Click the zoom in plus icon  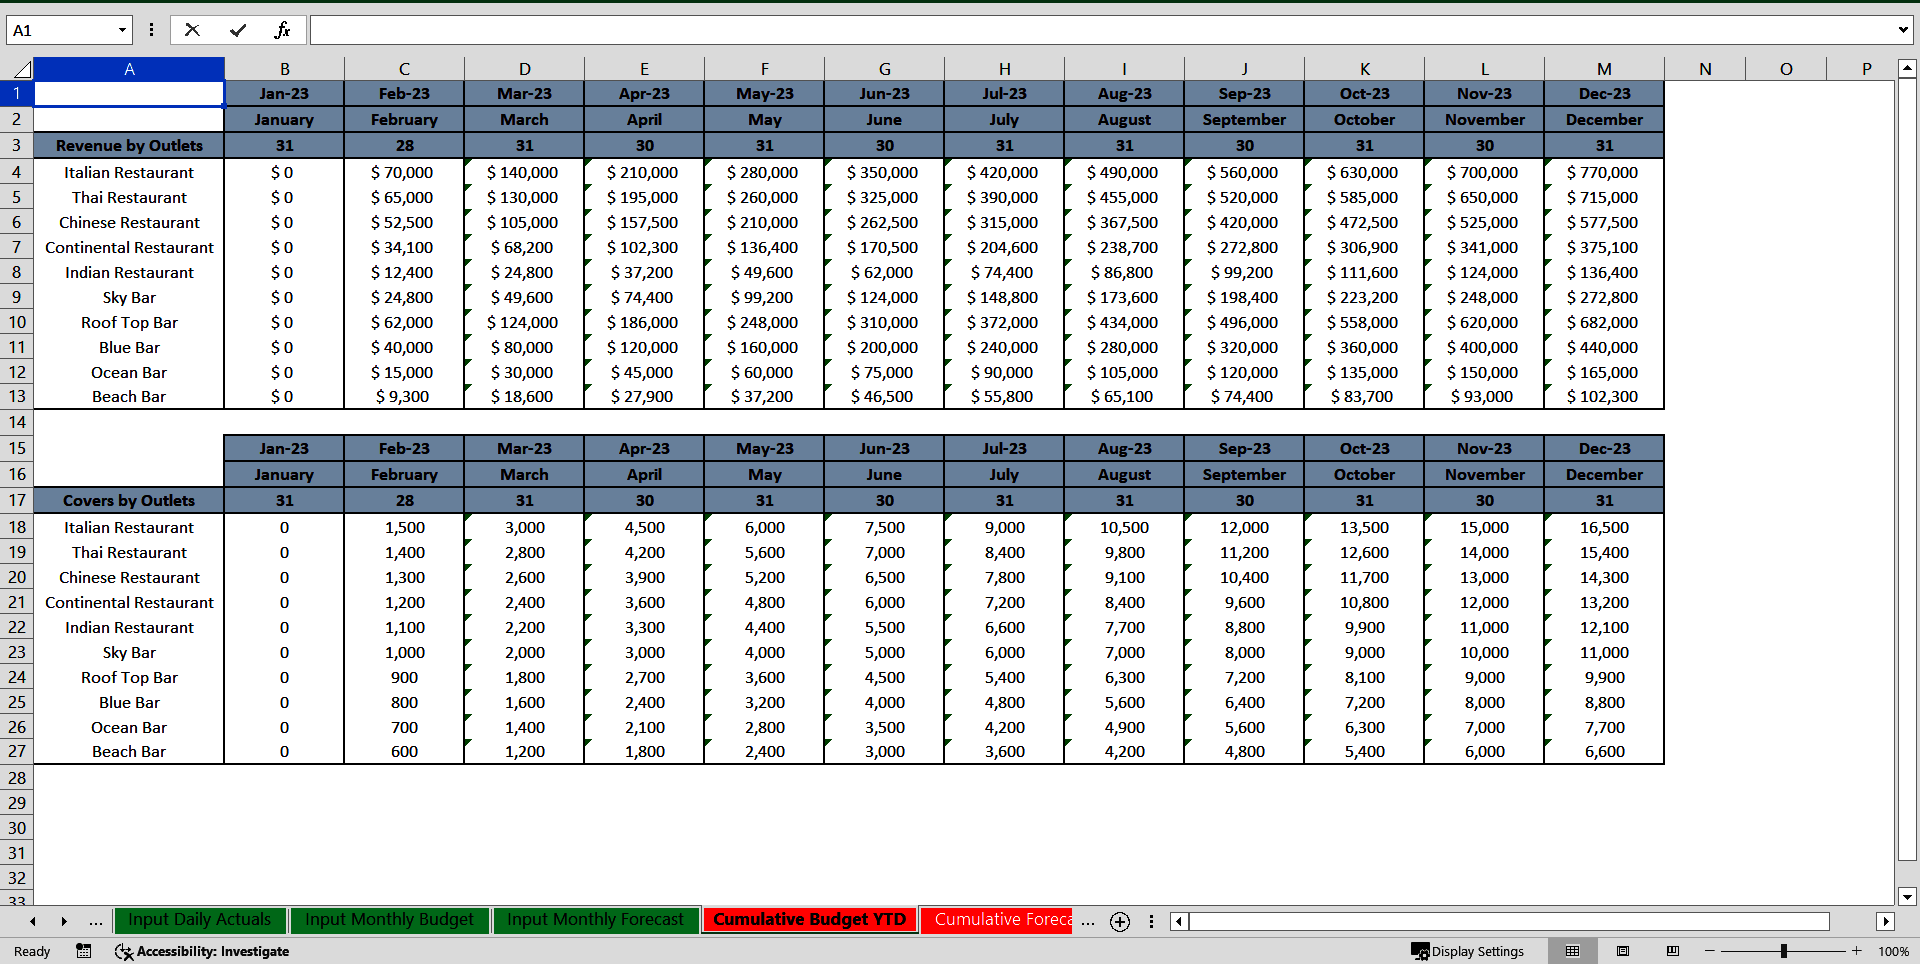click(1857, 951)
